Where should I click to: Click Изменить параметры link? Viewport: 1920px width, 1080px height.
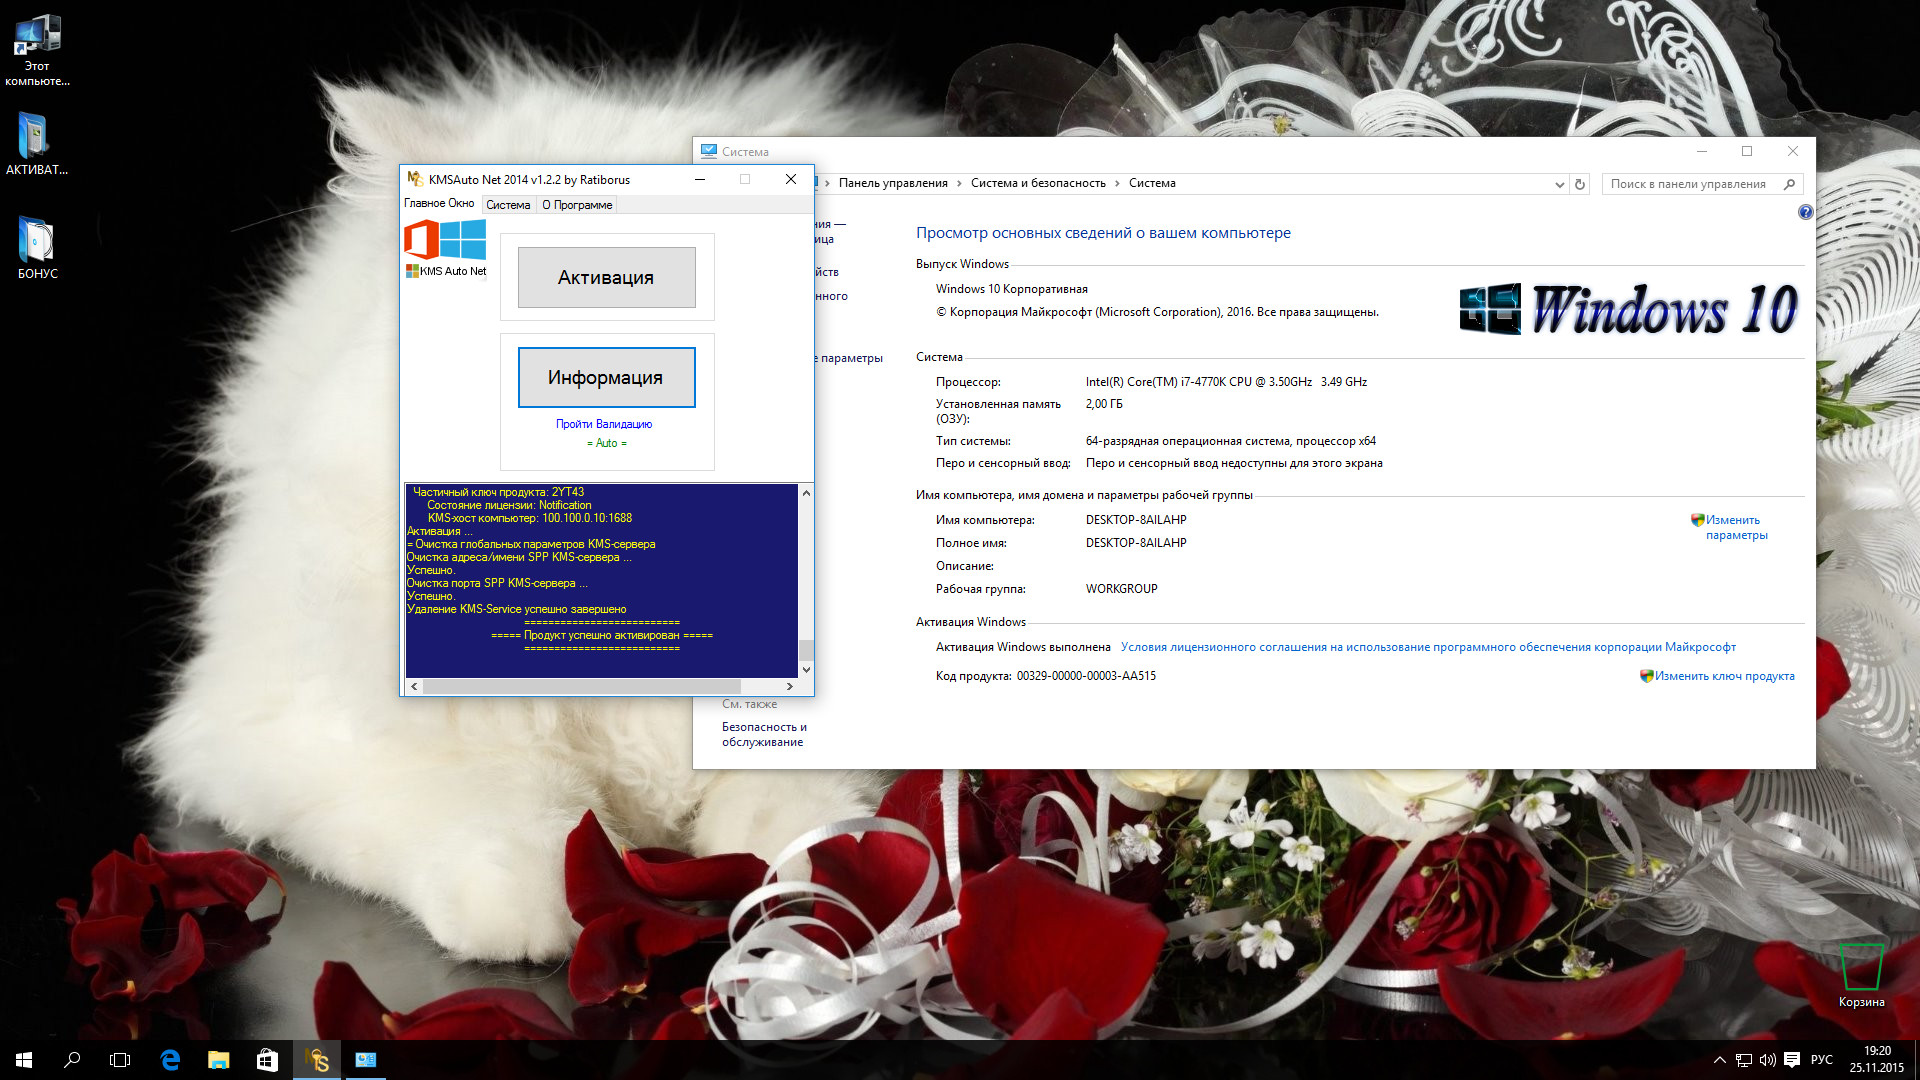(x=1737, y=527)
